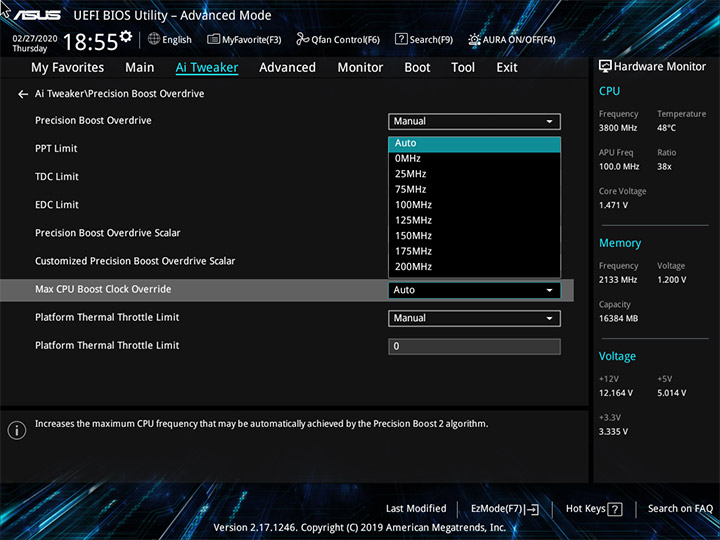Click the info icon beside help text
This screenshot has height=540, width=720.
(x=17, y=430)
